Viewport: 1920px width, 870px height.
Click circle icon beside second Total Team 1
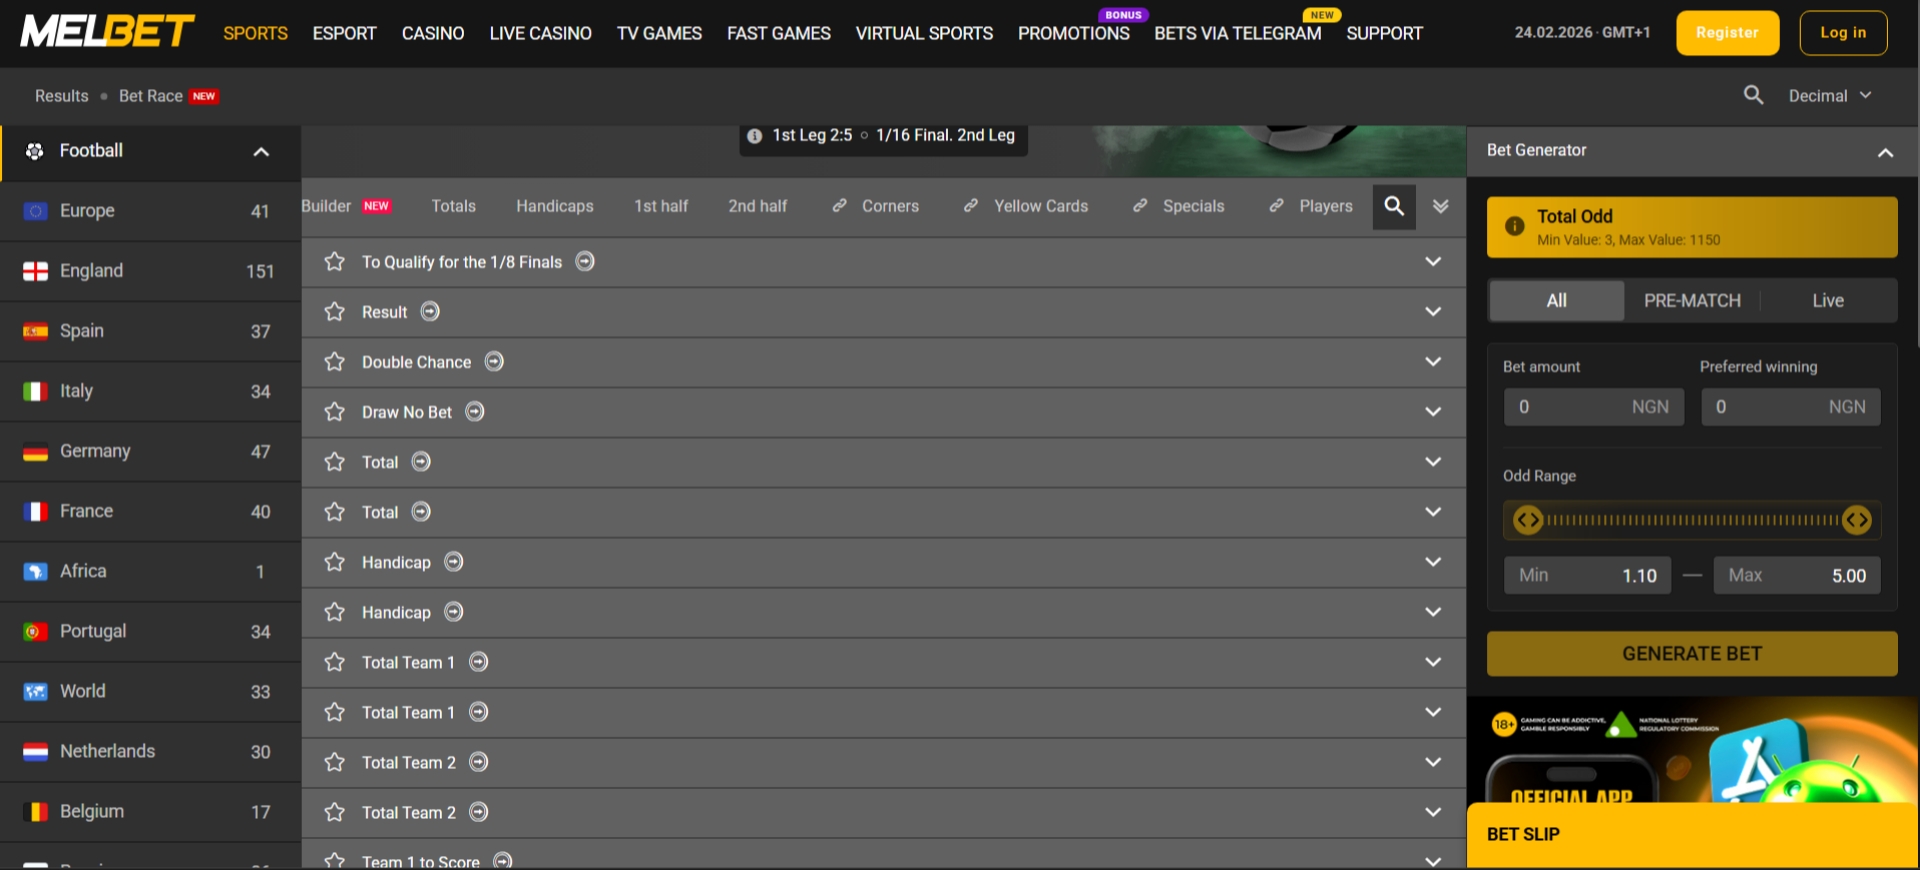[x=479, y=711]
